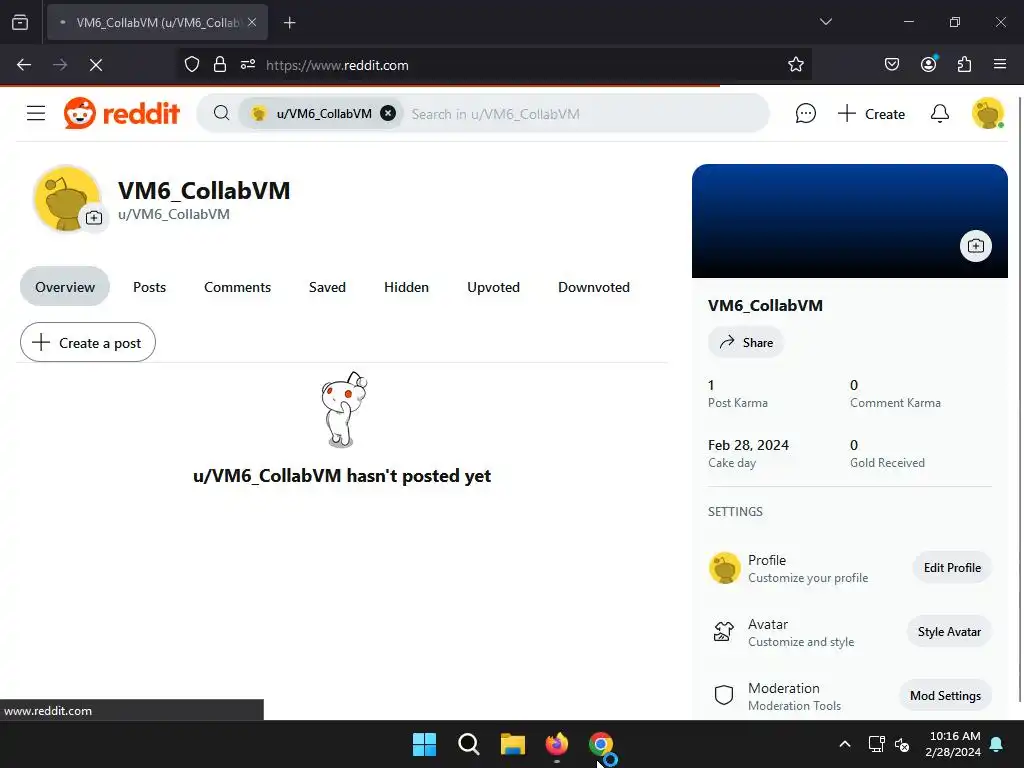Click 'Feb 28, 2024' cake day text

(748, 445)
